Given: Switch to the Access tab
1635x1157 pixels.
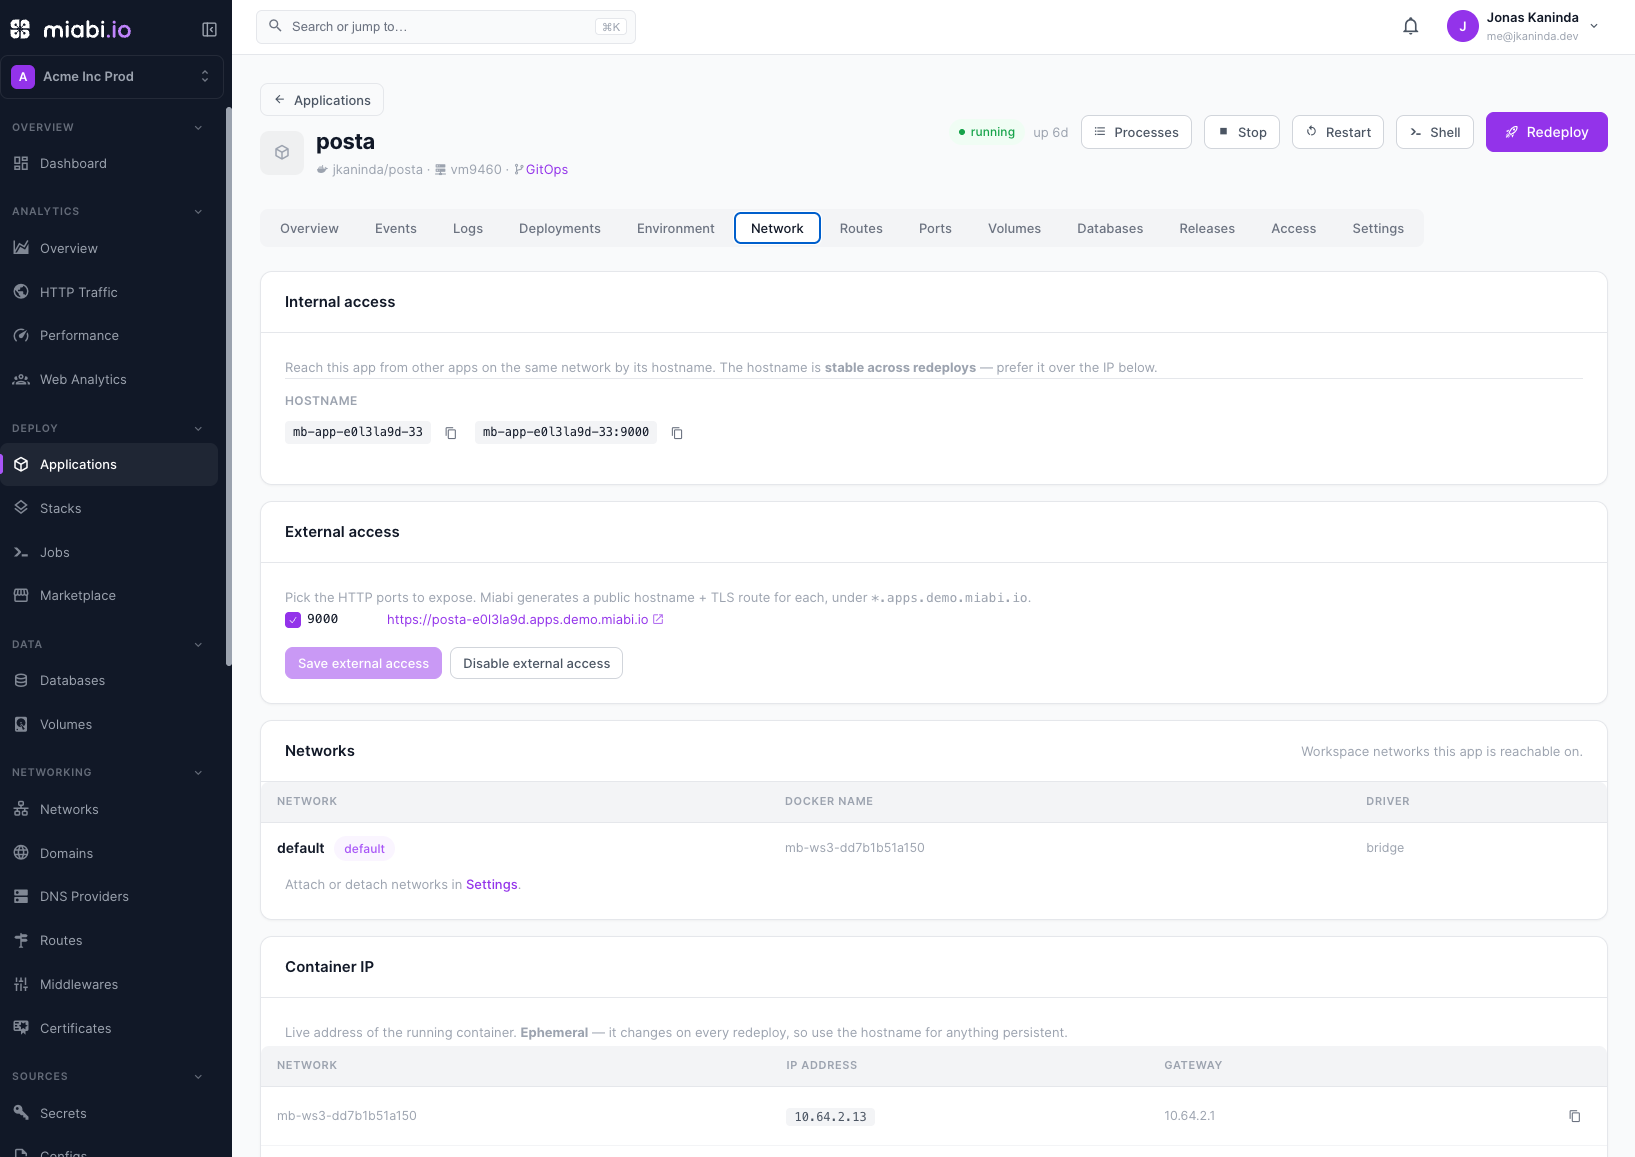Looking at the screenshot, I should [1294, 229].
